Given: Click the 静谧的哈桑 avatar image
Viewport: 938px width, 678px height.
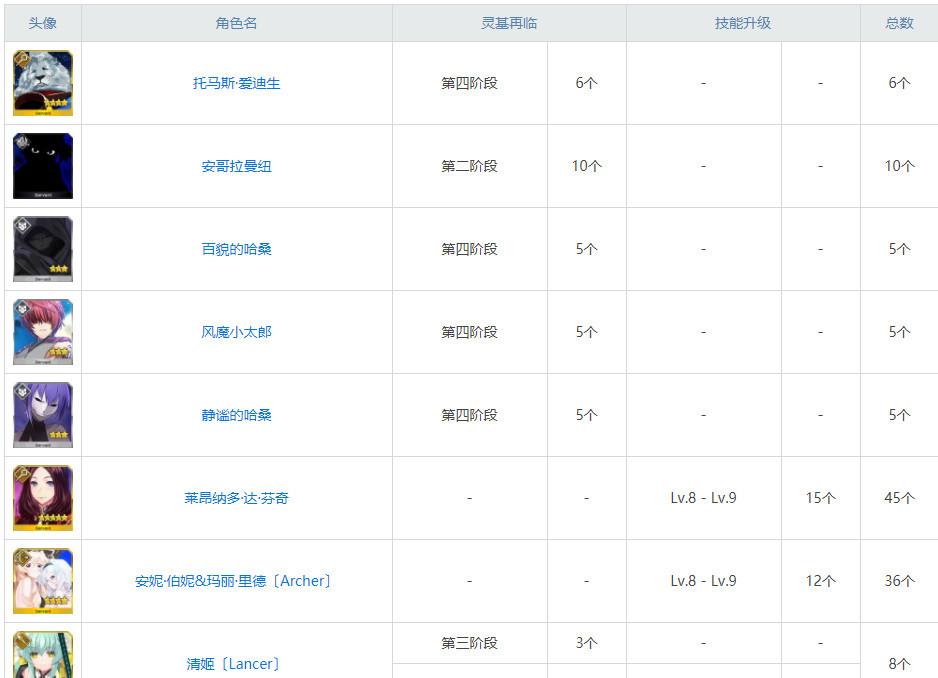Looking at the screenshot, I should tap(42, 415).
